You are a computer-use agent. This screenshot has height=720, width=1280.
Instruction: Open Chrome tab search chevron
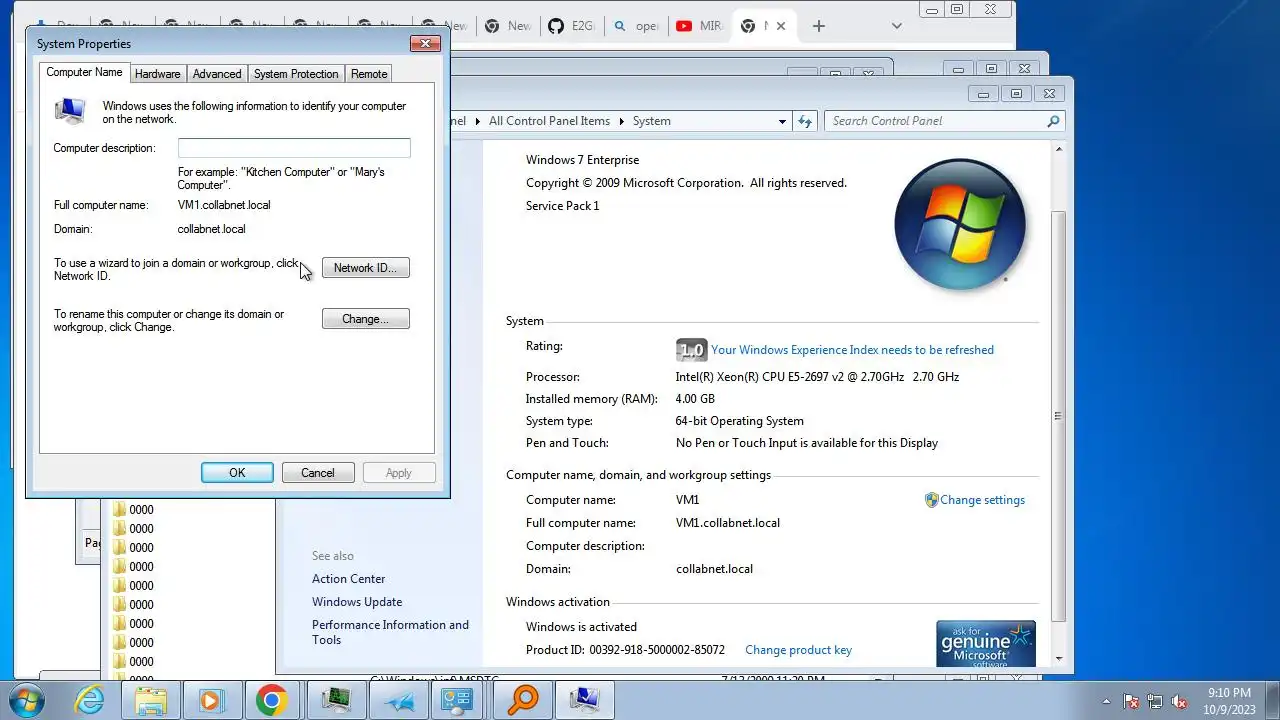coord(897,26)
